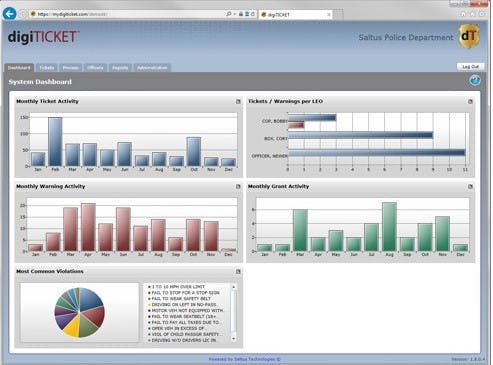Open the Process tab
The height and width of the screenshot is (365, 493).
tap(71, 68)
